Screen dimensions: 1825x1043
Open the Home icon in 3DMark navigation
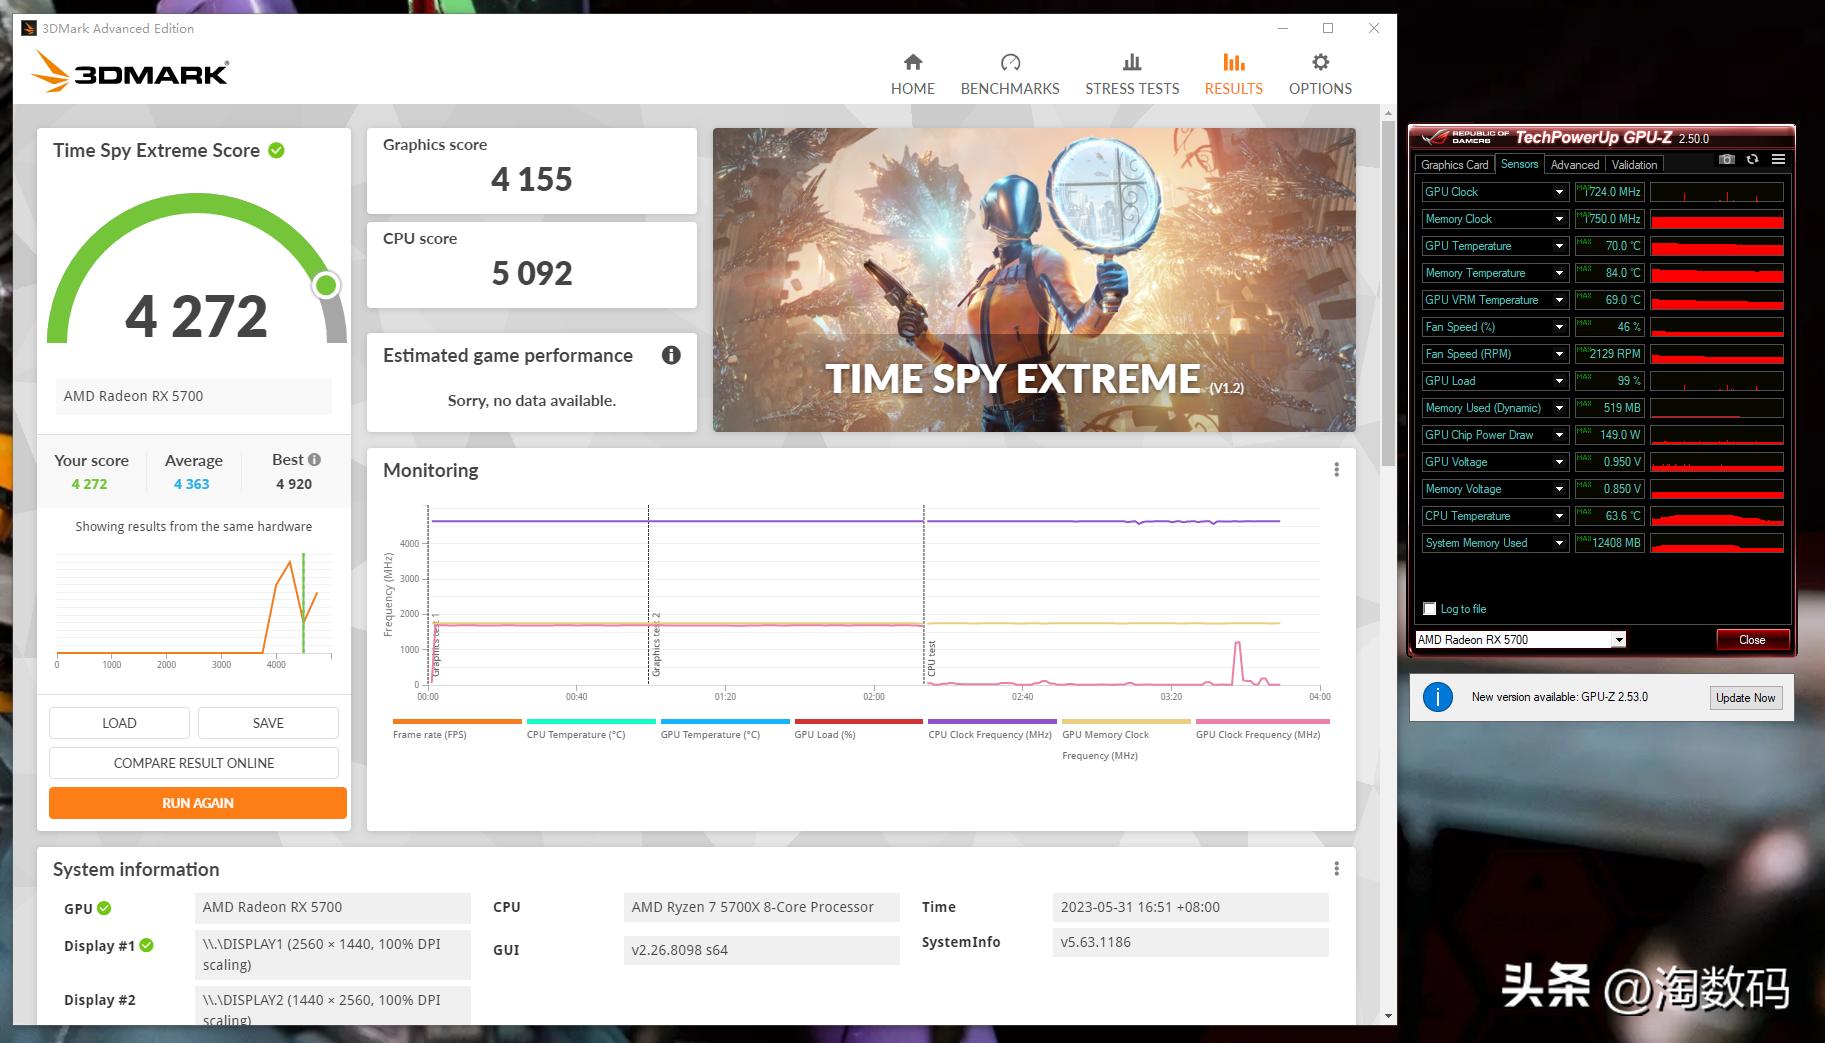point(912,63)
